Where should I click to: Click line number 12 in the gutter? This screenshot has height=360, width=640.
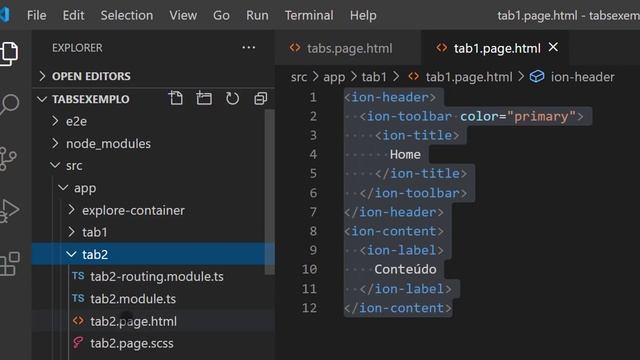tap(309, 308)
